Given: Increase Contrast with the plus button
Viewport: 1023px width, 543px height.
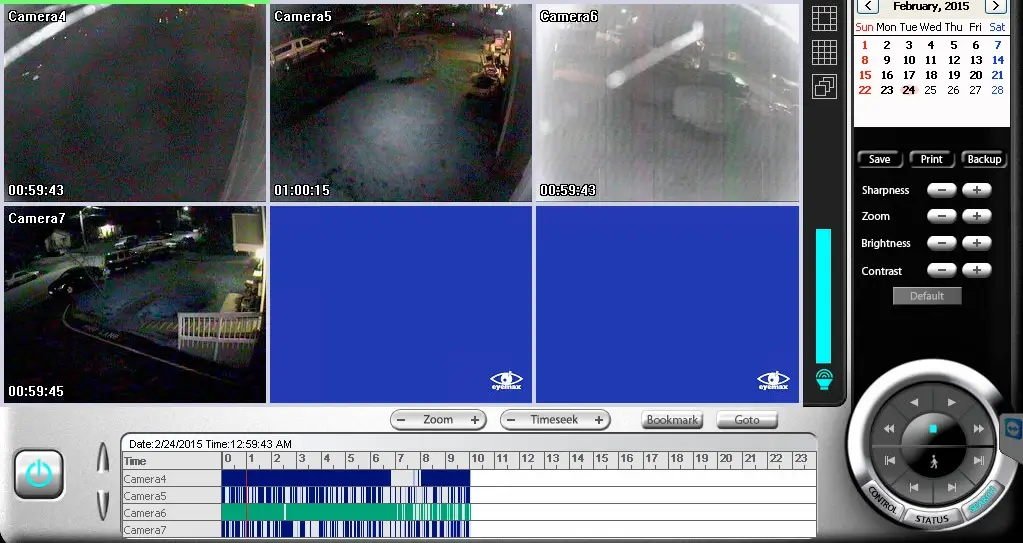Looking at the screenshot, I should tap(977, 270).
